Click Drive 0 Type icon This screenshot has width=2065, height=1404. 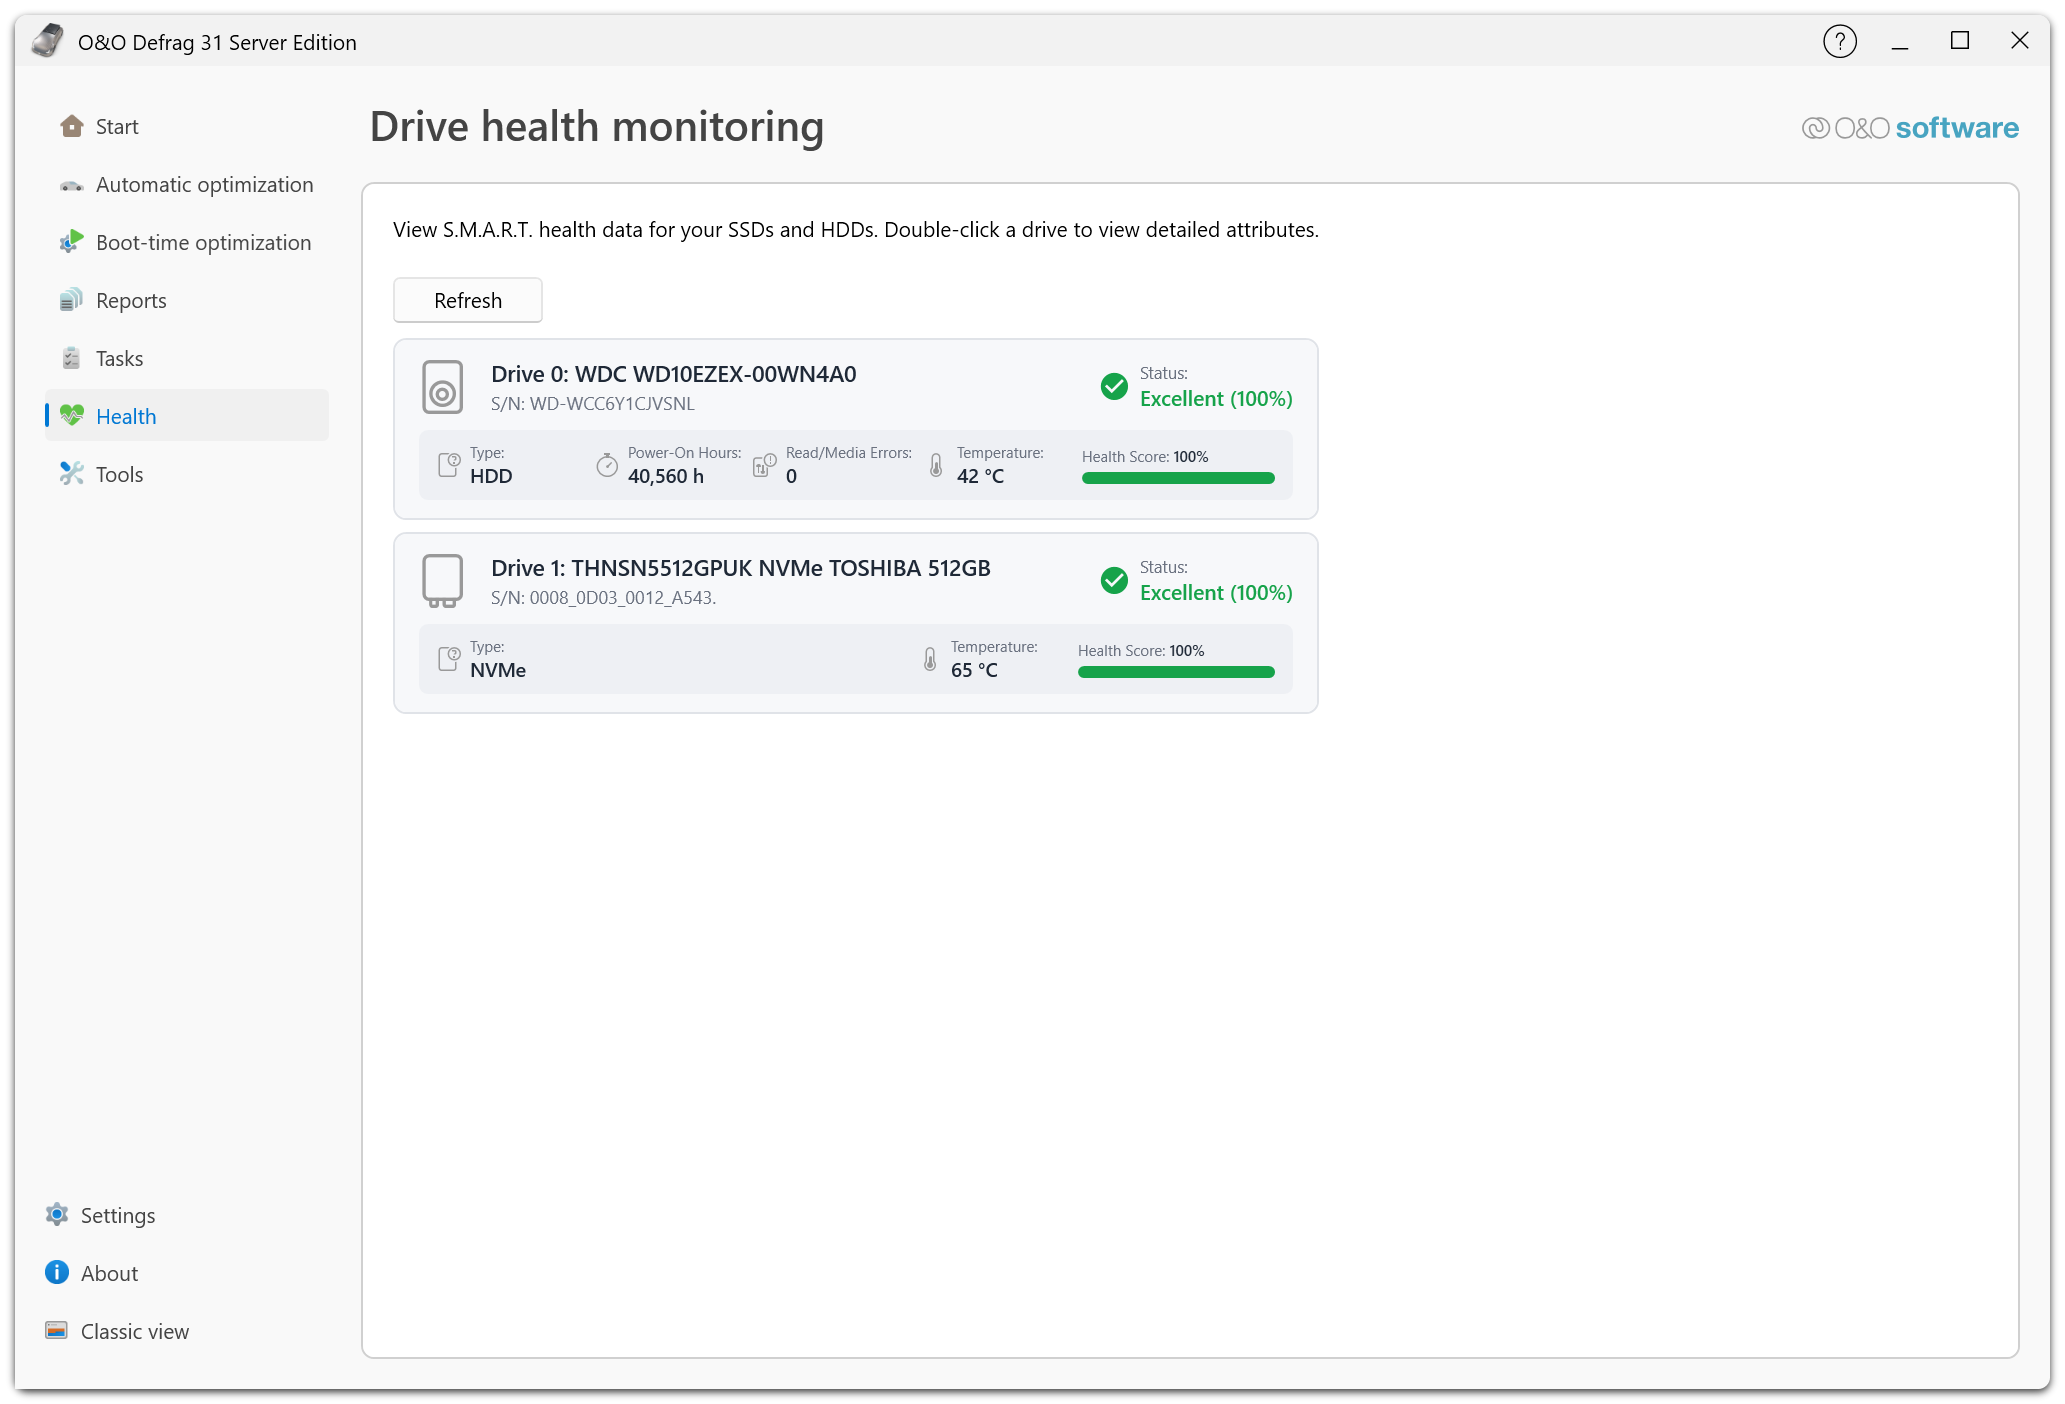449,465
